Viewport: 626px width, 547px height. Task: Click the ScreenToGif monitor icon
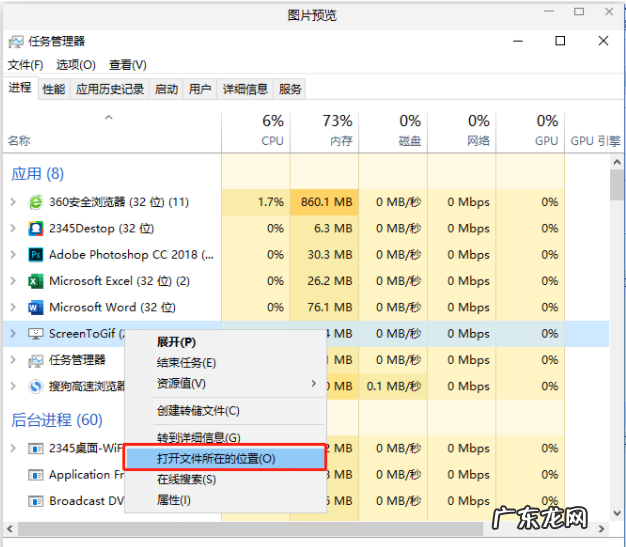(36, 334)
